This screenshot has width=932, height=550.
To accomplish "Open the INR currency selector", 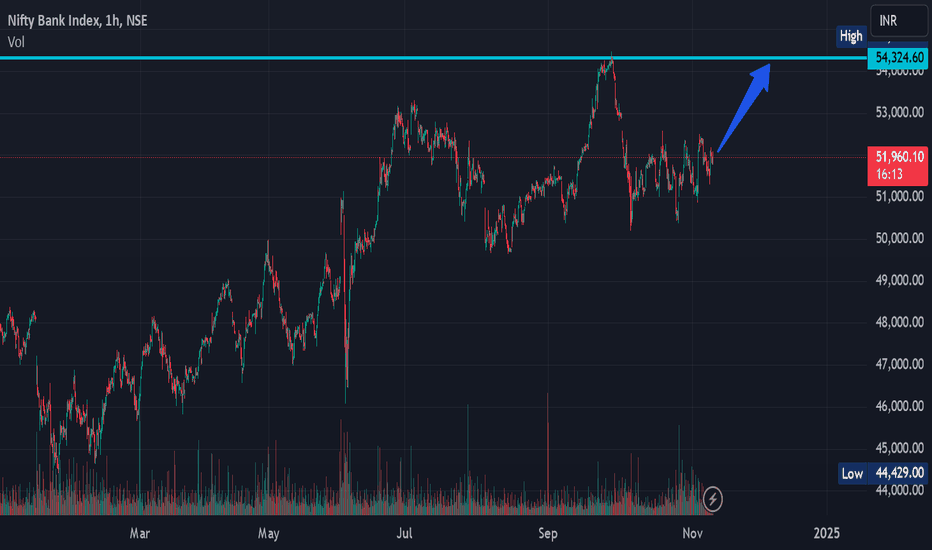I will coord(898,21).
